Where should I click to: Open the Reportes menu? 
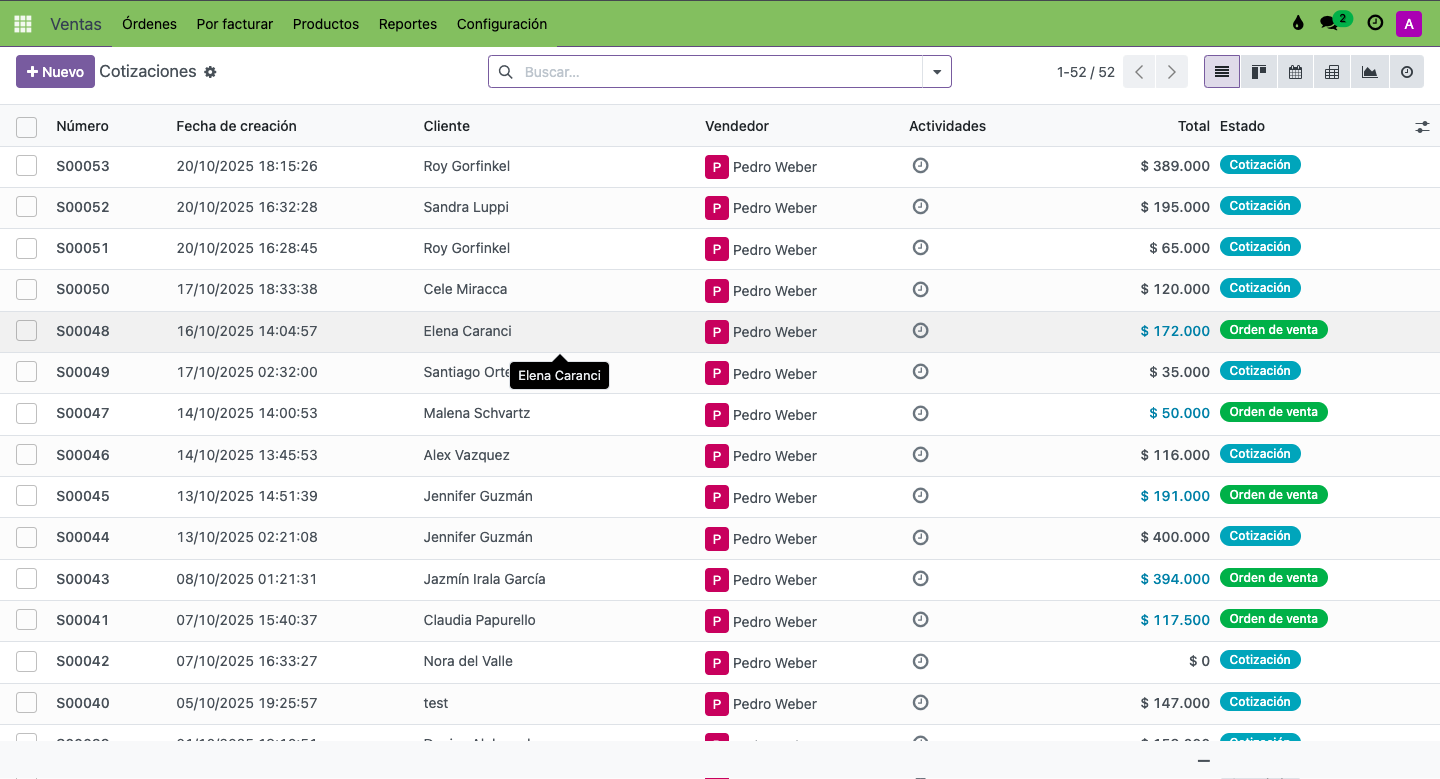click(x=407, y=24)
